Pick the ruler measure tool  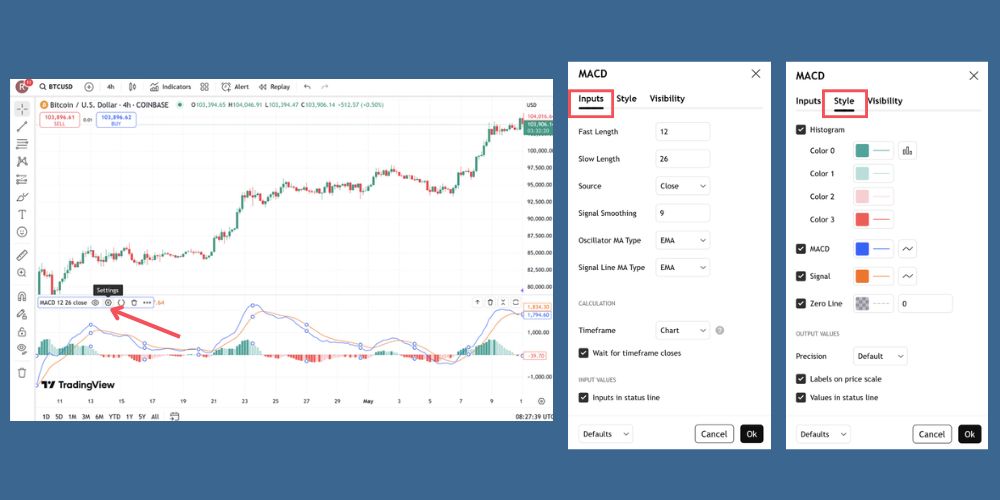coord(22,255)
